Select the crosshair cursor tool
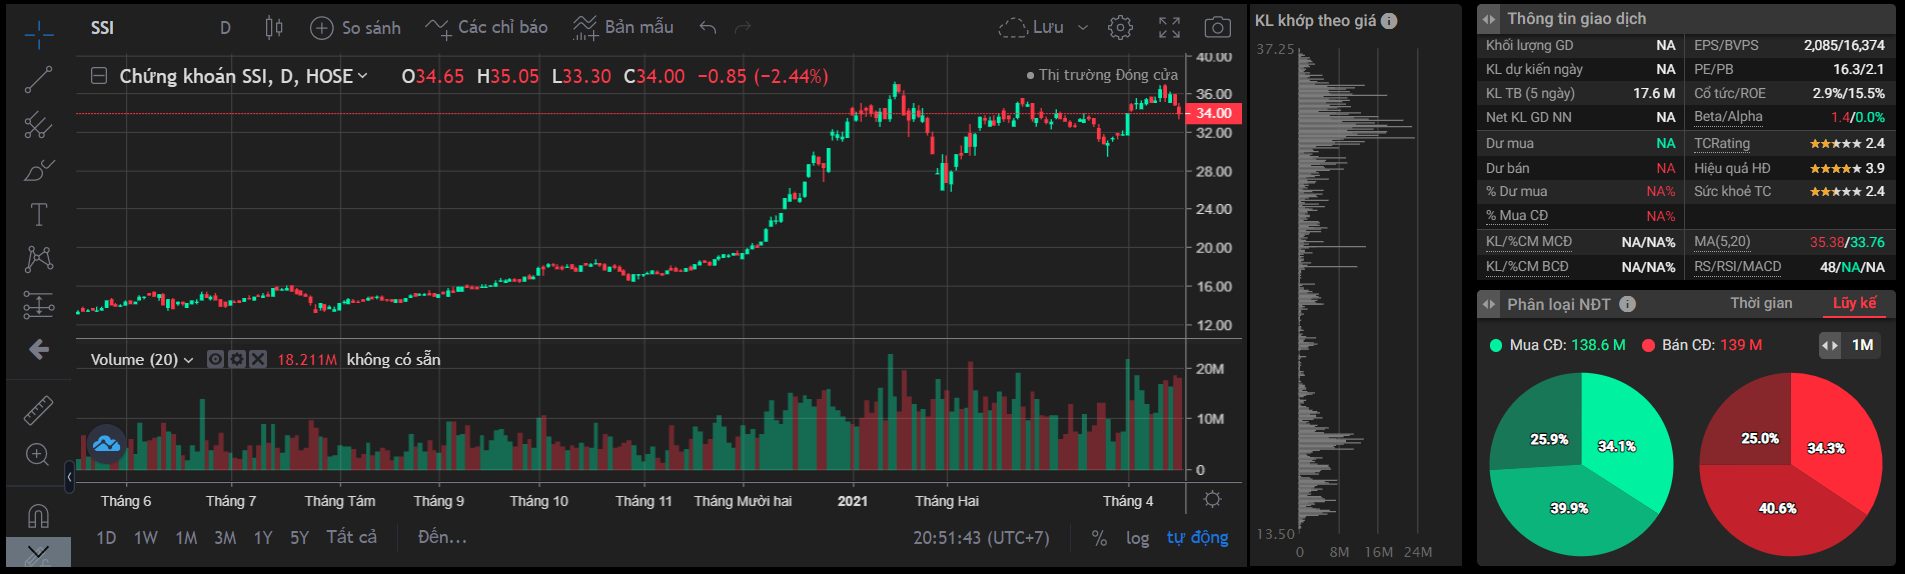 point(39,34)
